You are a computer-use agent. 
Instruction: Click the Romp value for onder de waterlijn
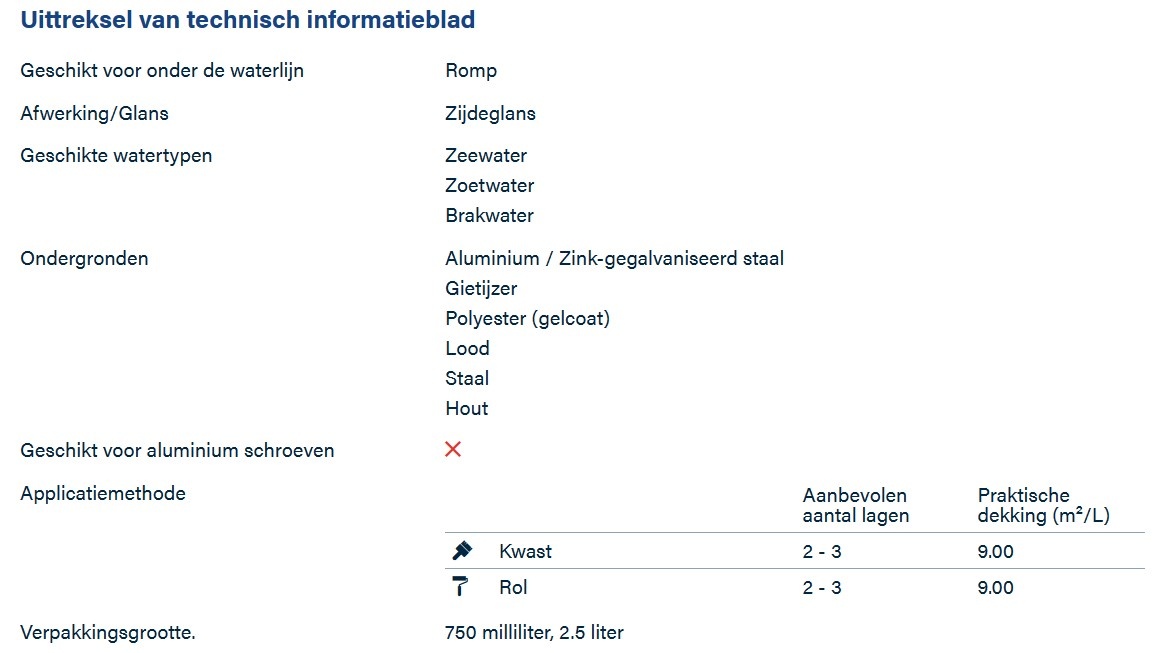pyautogui.click(x=471, y=71)
